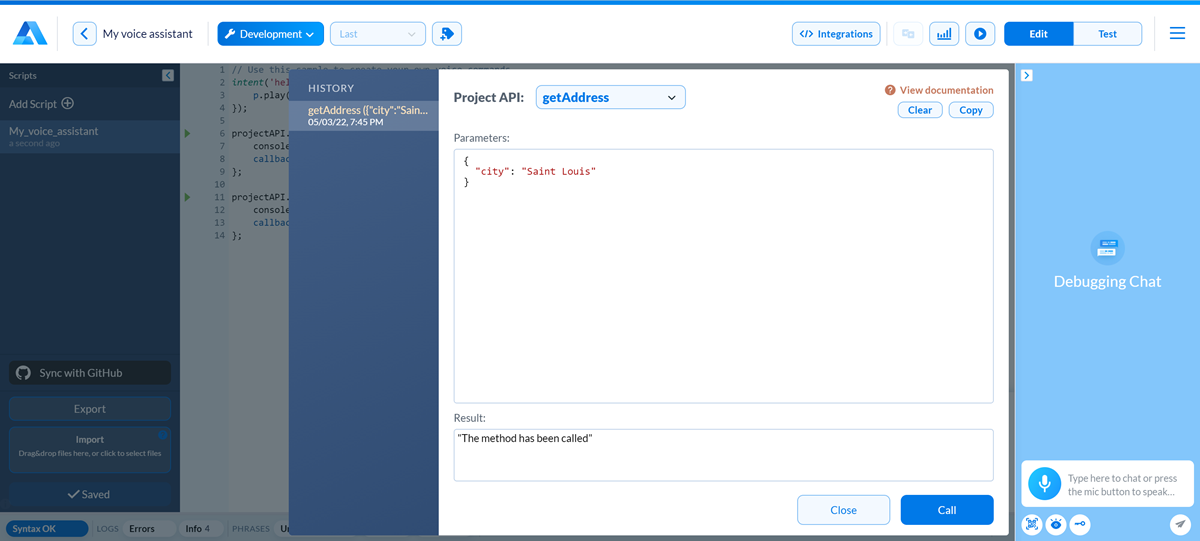Click the HISTORY heading
1200x541 pixels.
(x=331, y=88)
